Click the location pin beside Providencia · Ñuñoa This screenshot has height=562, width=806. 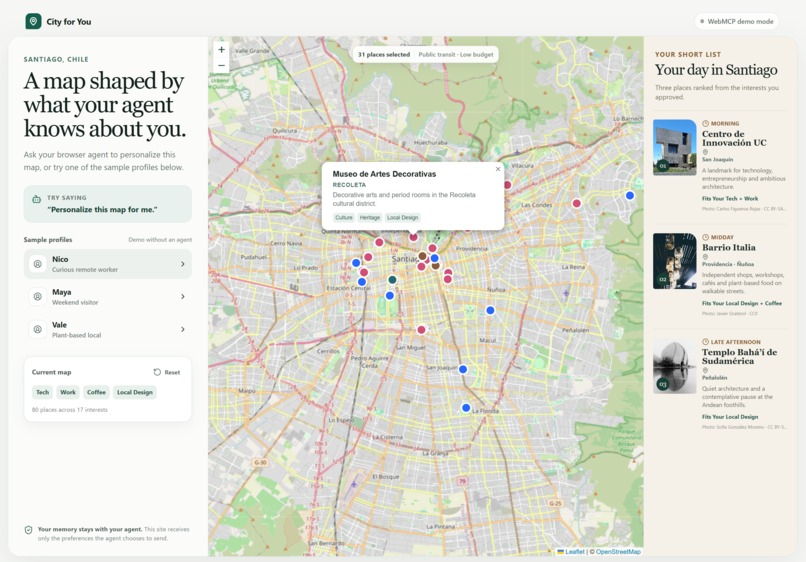pyautogui.click(x=705, y=257)
